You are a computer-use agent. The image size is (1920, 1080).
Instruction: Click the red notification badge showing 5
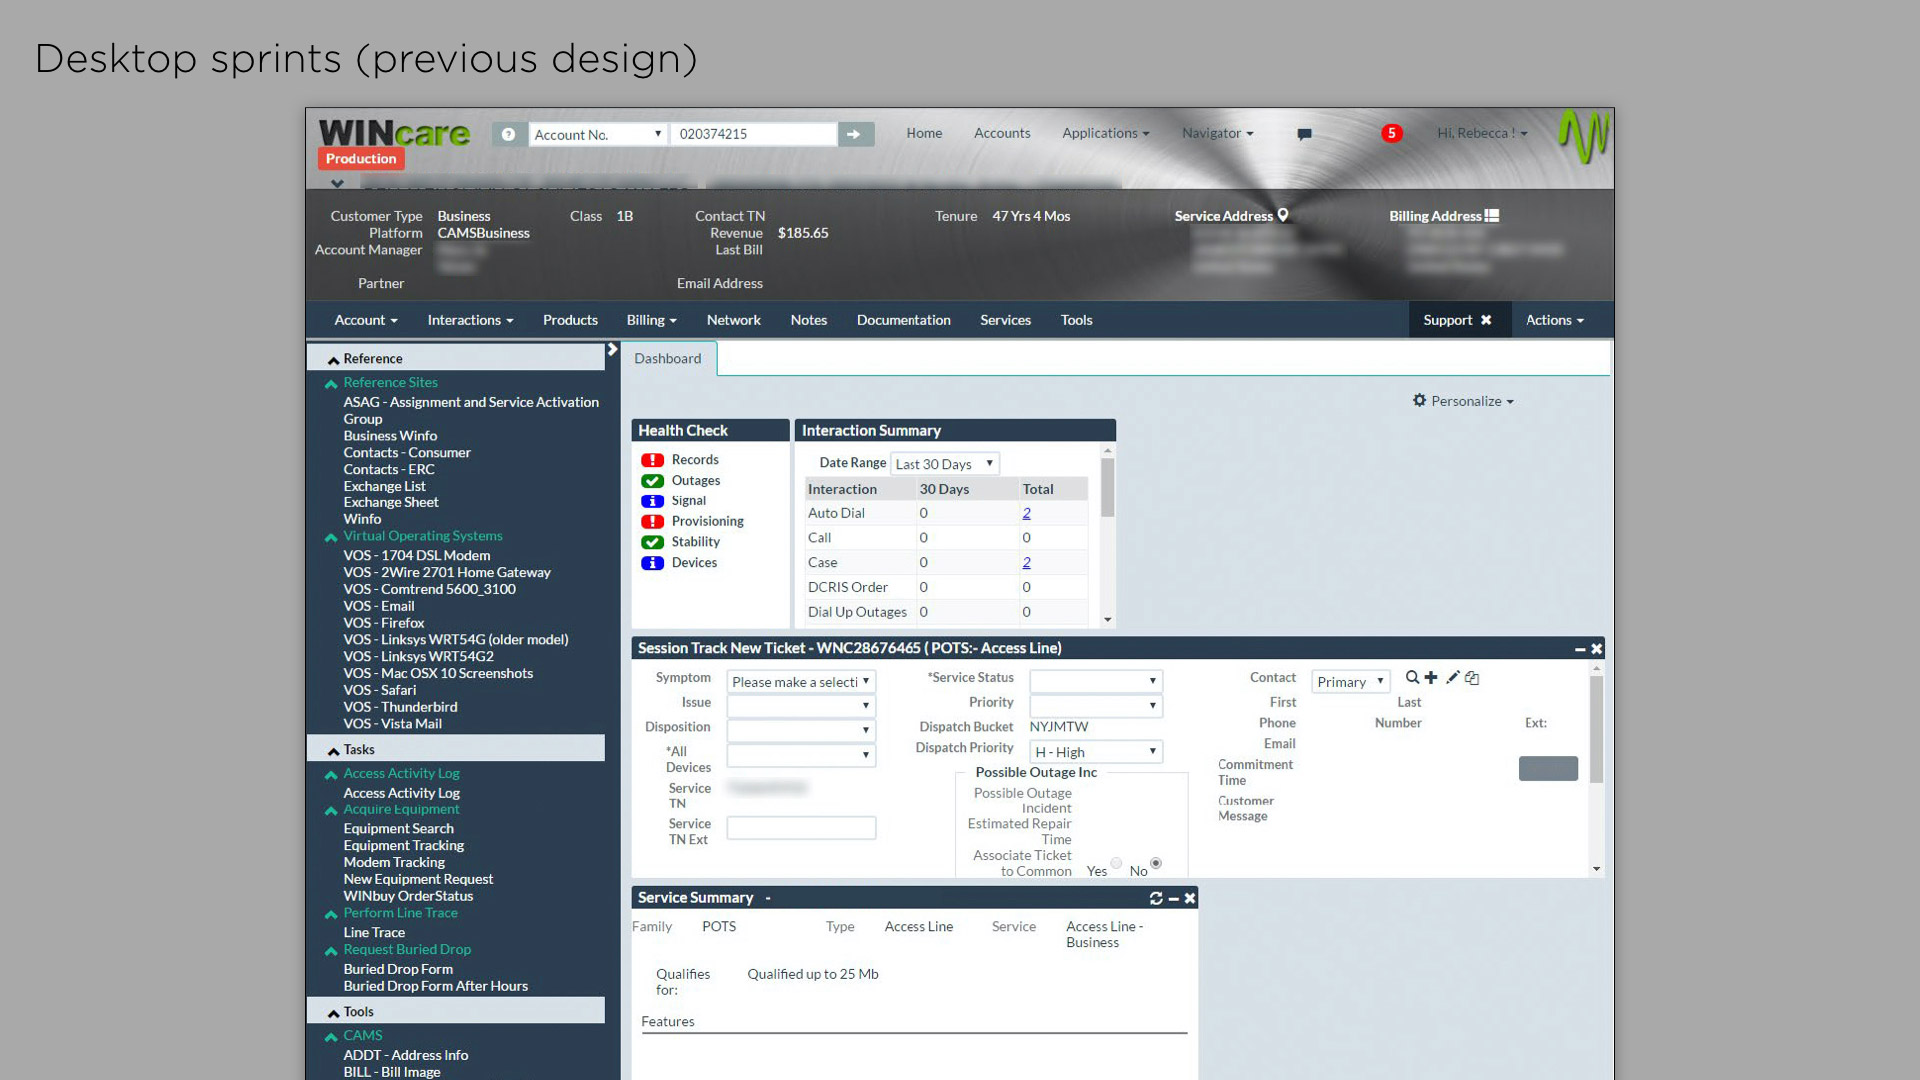click(x=1391, y=133)
